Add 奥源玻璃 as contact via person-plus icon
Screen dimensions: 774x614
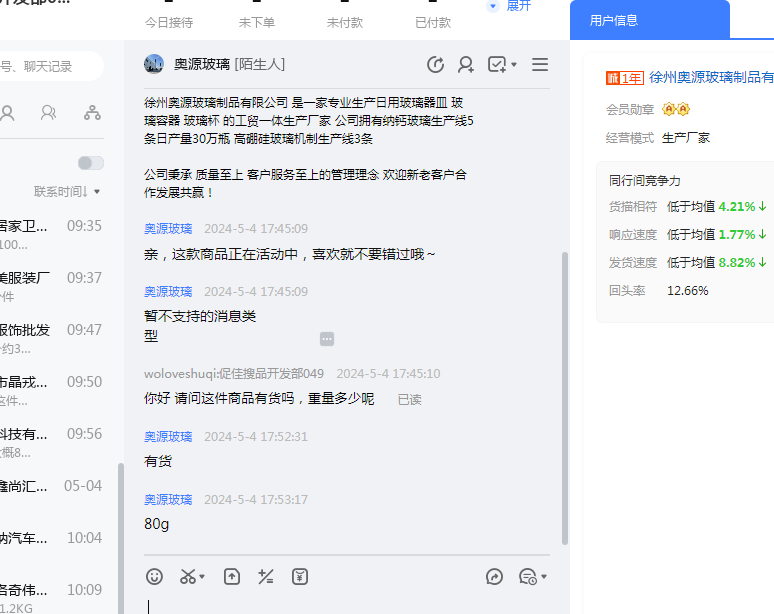coord(466,65)
